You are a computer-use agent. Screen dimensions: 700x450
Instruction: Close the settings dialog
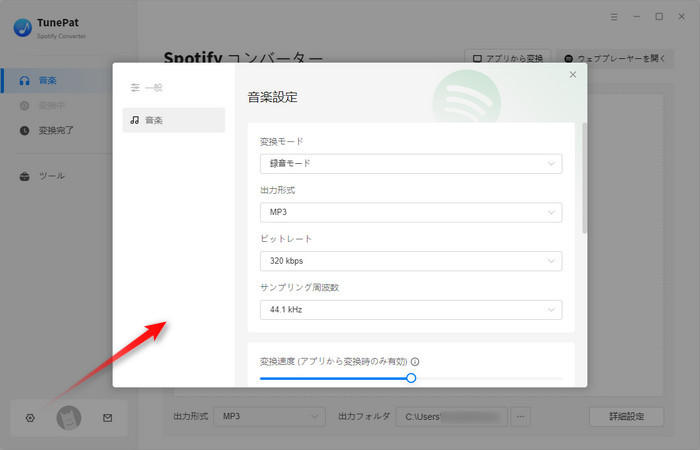coord(573,75)
